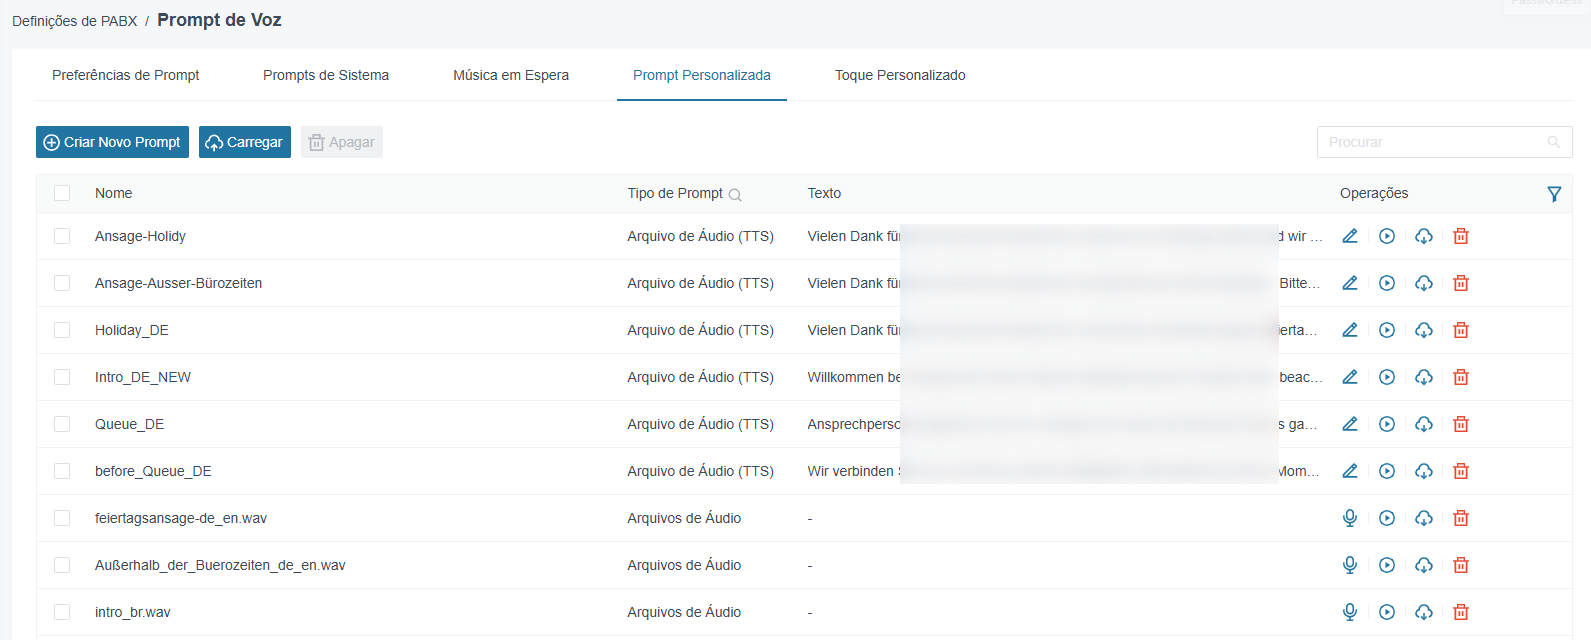1591x640 pixels.
Task: Edit the Ansage-Ausser-Bürozeiten prompt
Action: click(1350, 283)
